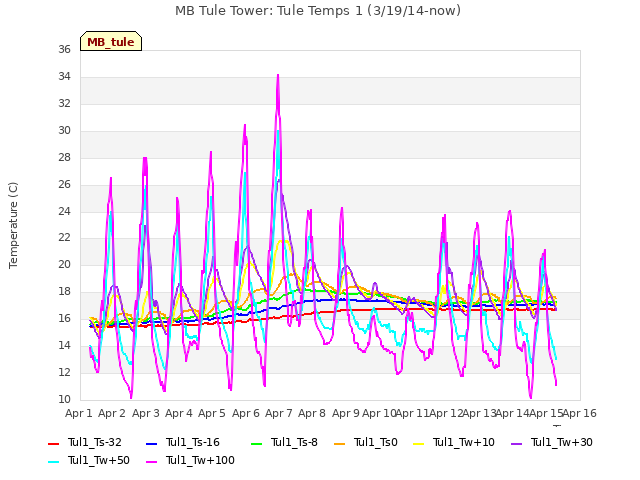Click the Apr 7 x-axis tick label
The width and height of the screenshot is (640, 480).
[279, 413]
